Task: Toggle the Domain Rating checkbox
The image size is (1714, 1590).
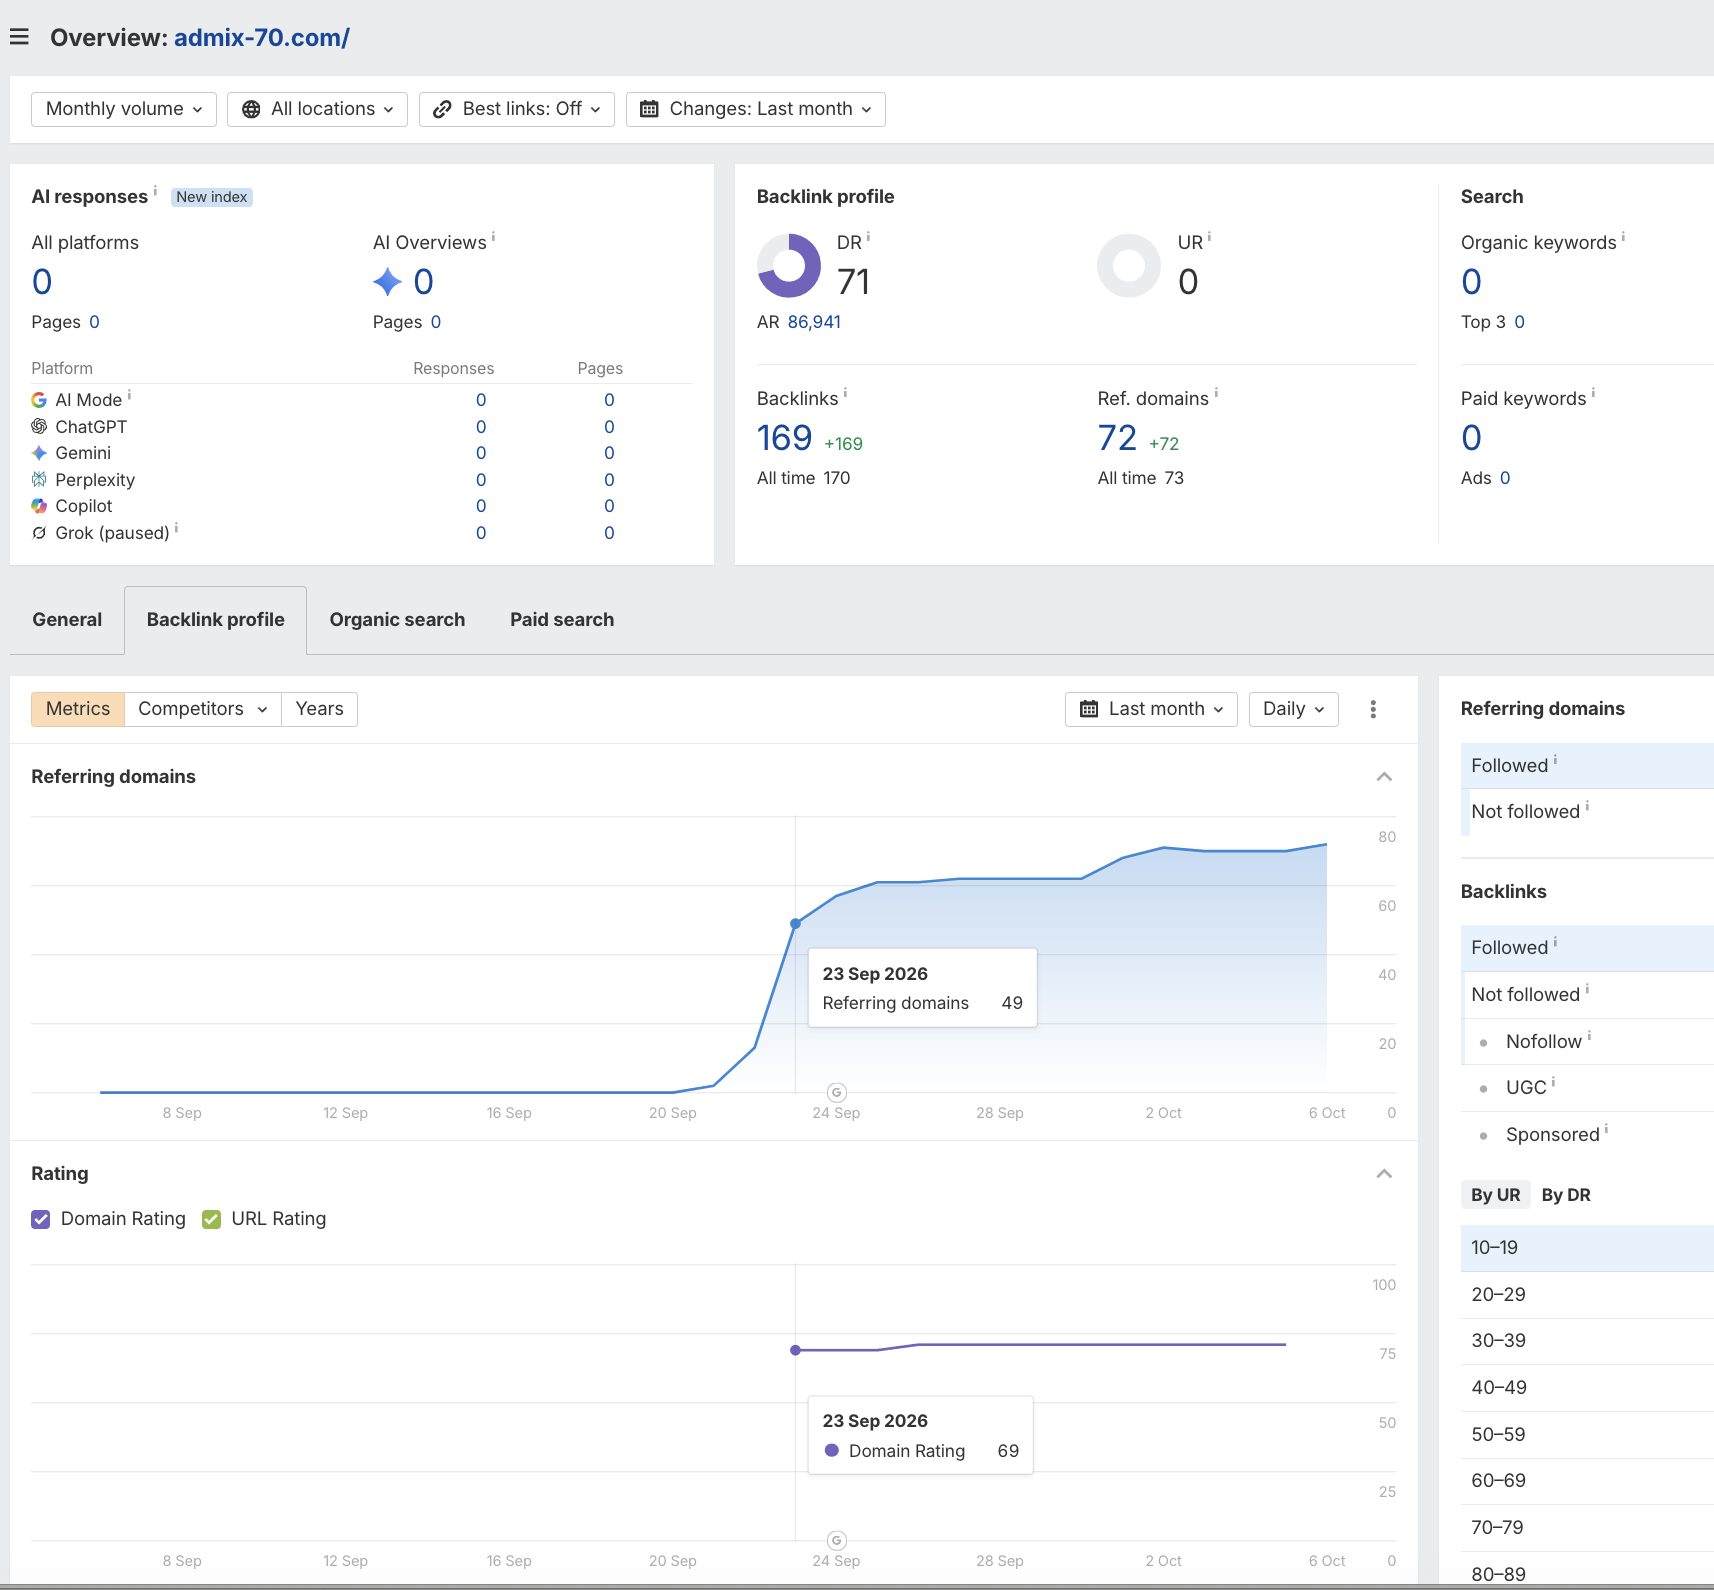Action: tap(41, 1219)
